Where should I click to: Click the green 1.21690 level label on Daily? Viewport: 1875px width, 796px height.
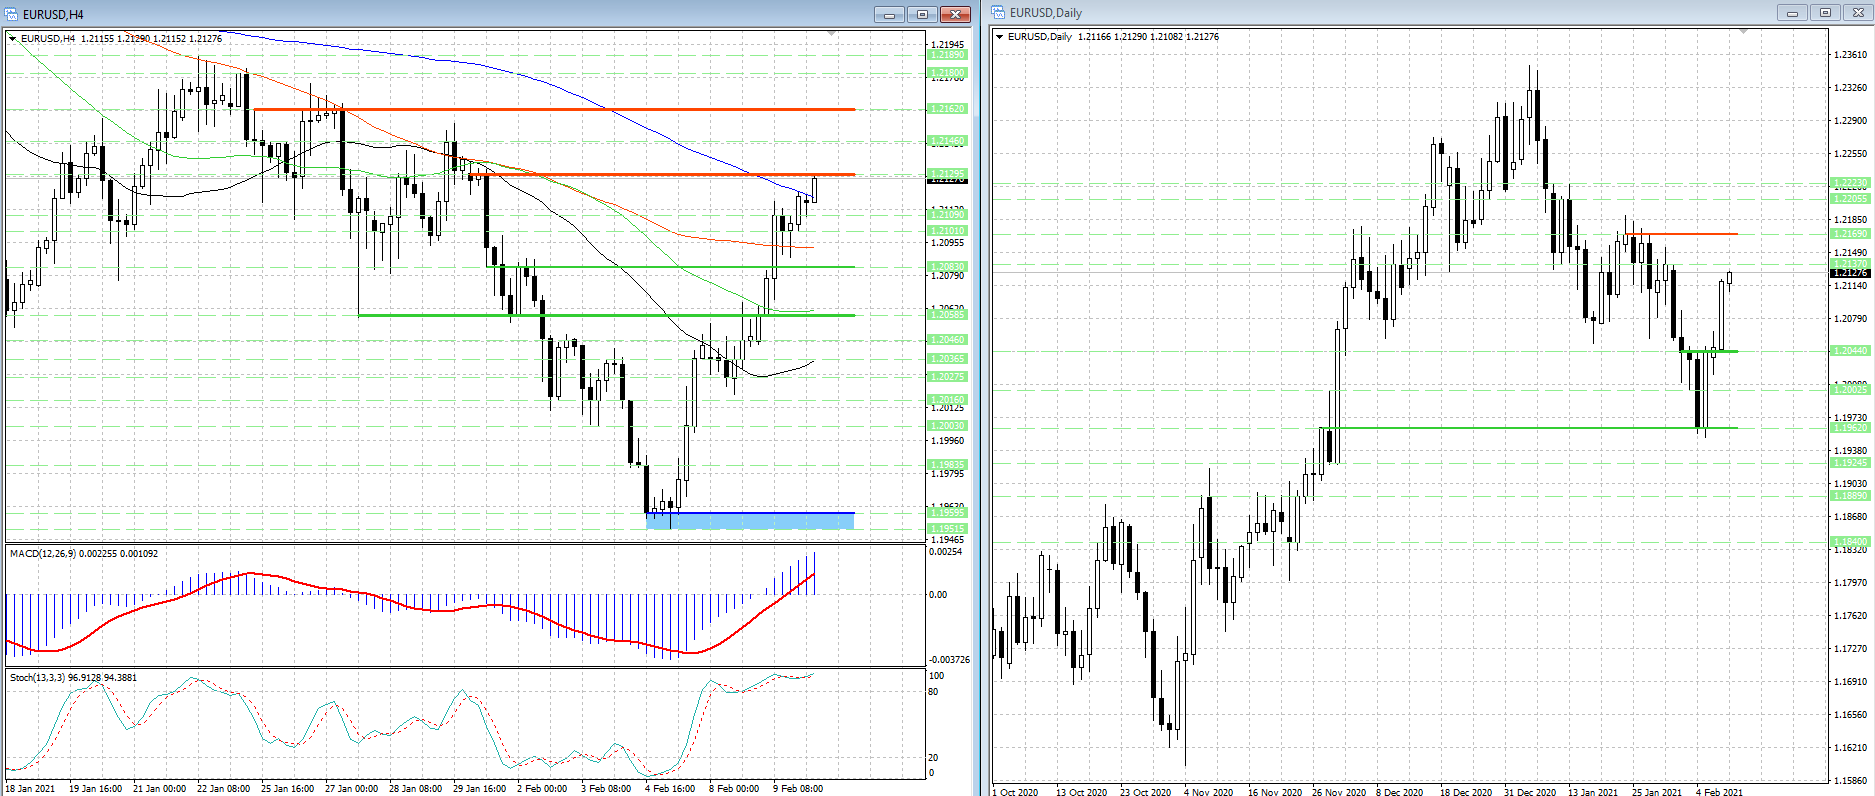tap(1850, 234)
